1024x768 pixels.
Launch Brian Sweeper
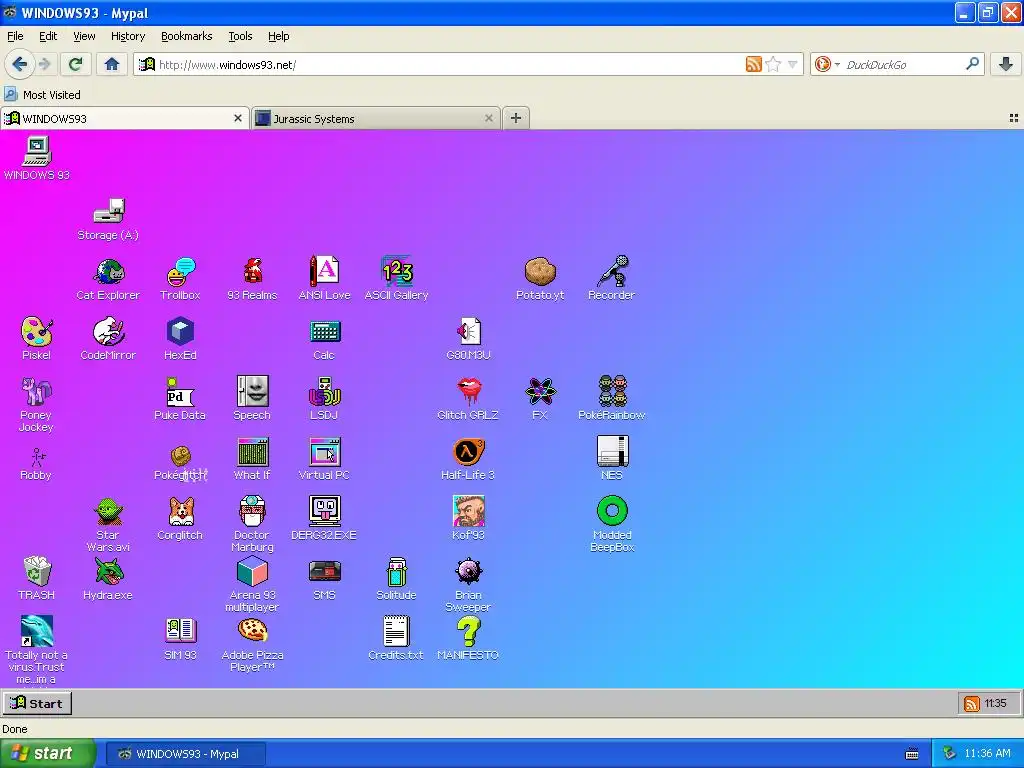coord(468,571)
